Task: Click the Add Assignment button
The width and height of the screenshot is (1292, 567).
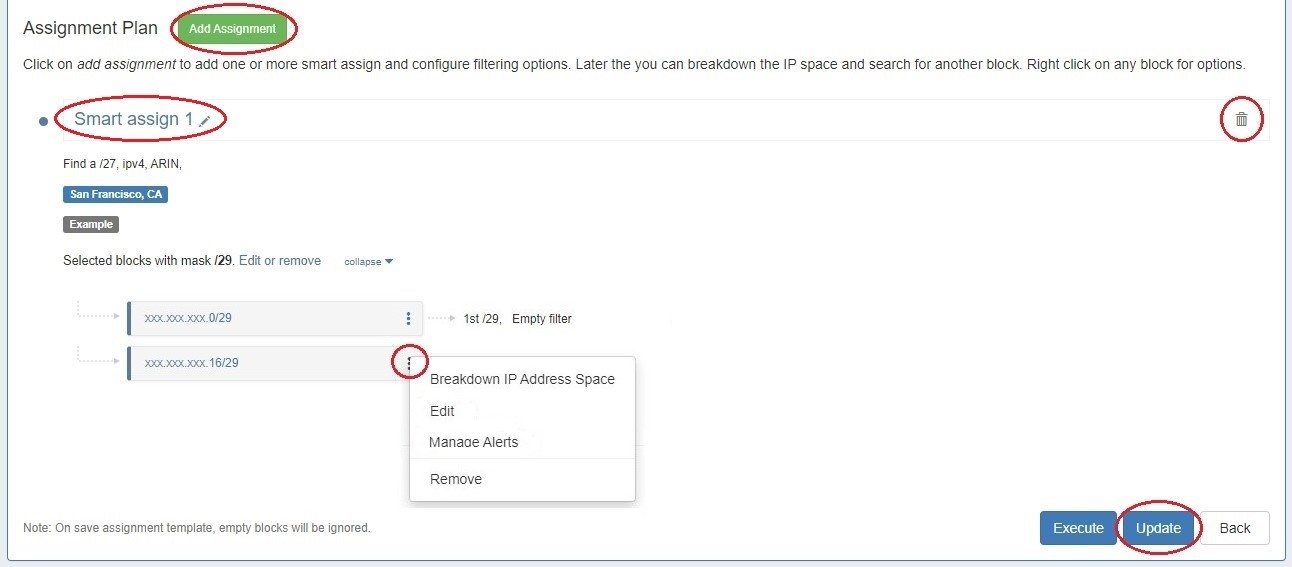Action: tap(232, 29)
